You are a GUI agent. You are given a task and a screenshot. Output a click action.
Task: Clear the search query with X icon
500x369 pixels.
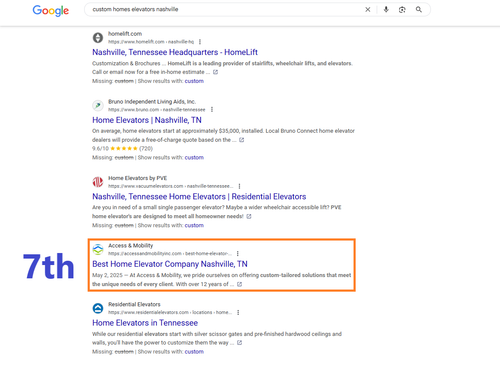(368, 10)
